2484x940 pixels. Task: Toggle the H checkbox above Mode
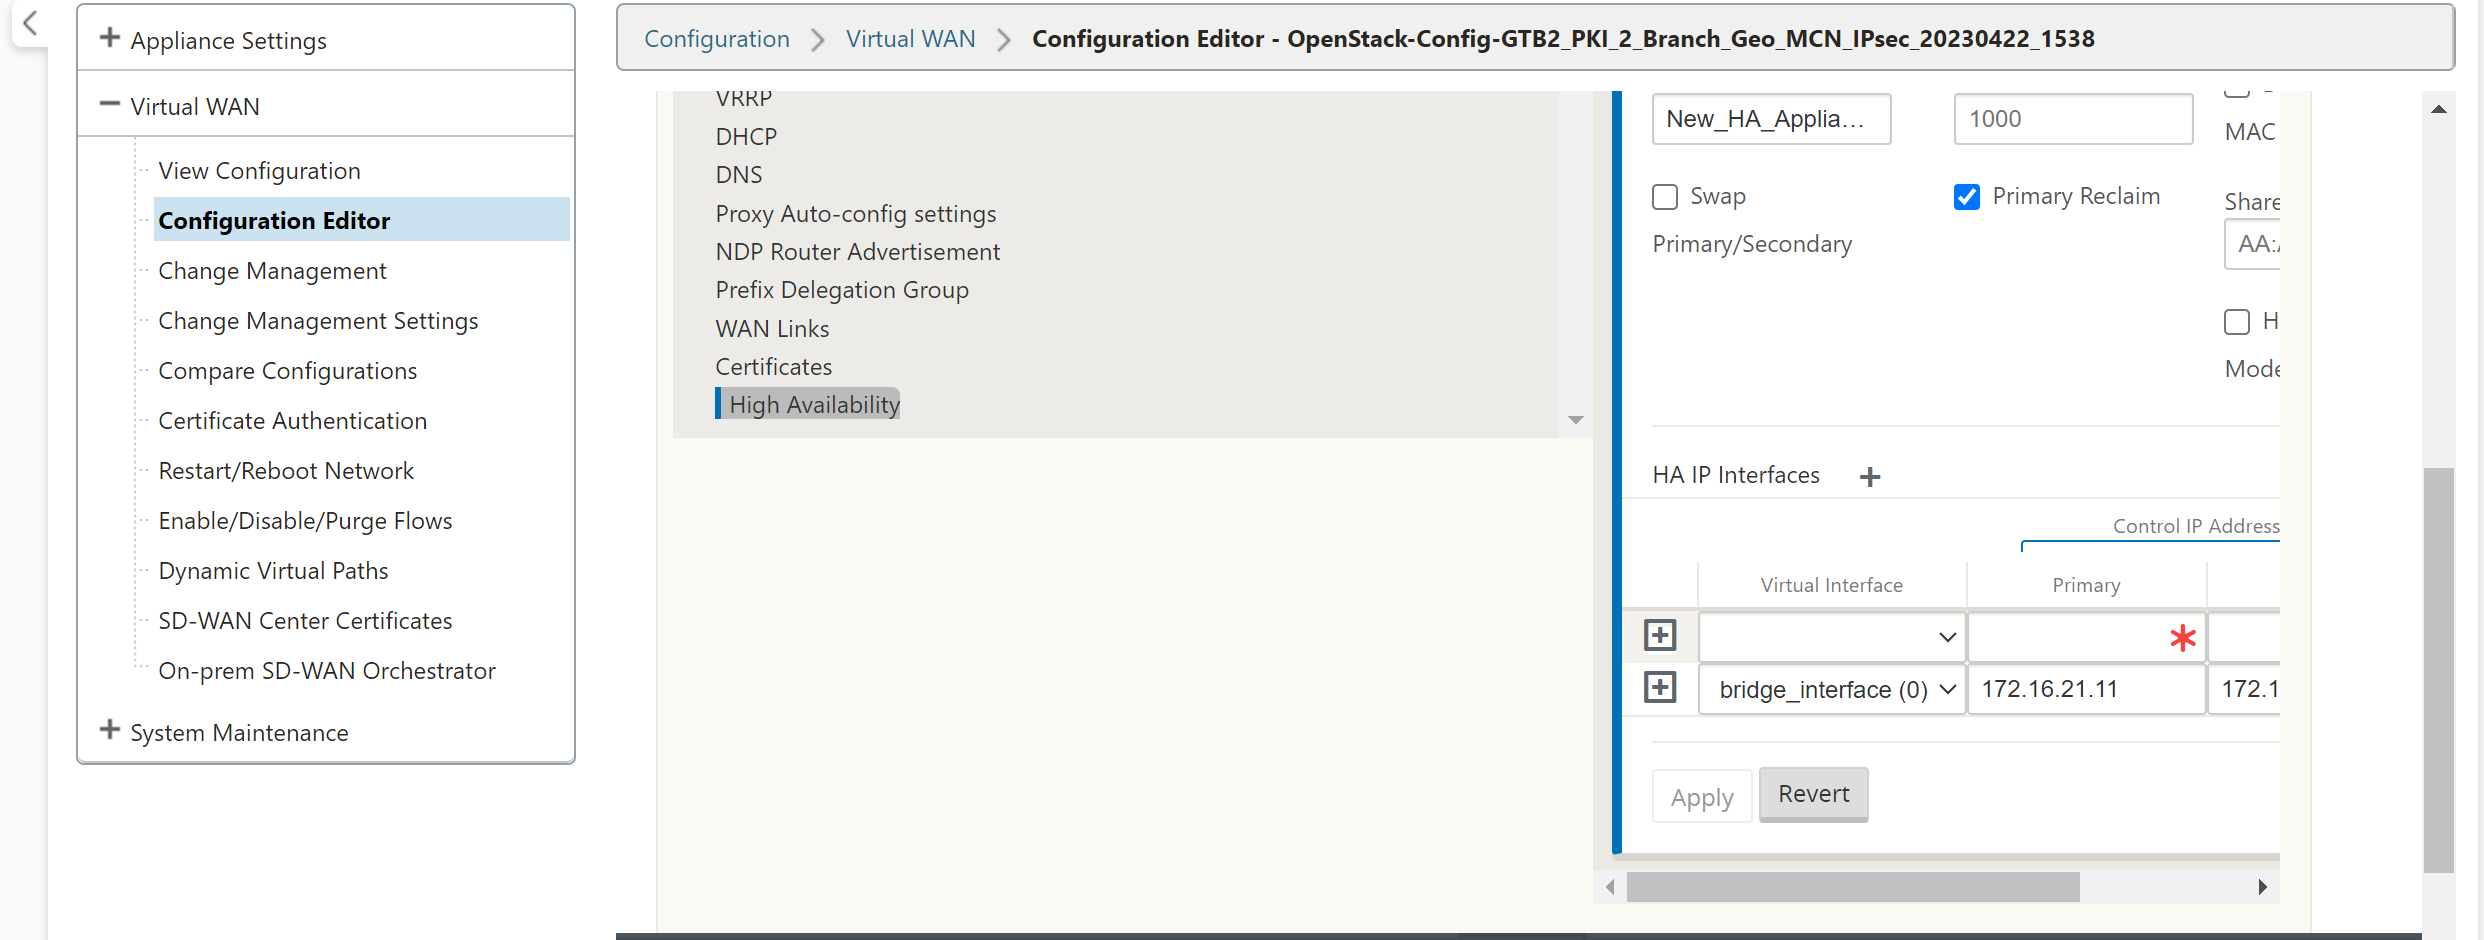(x=2237, y=322)
